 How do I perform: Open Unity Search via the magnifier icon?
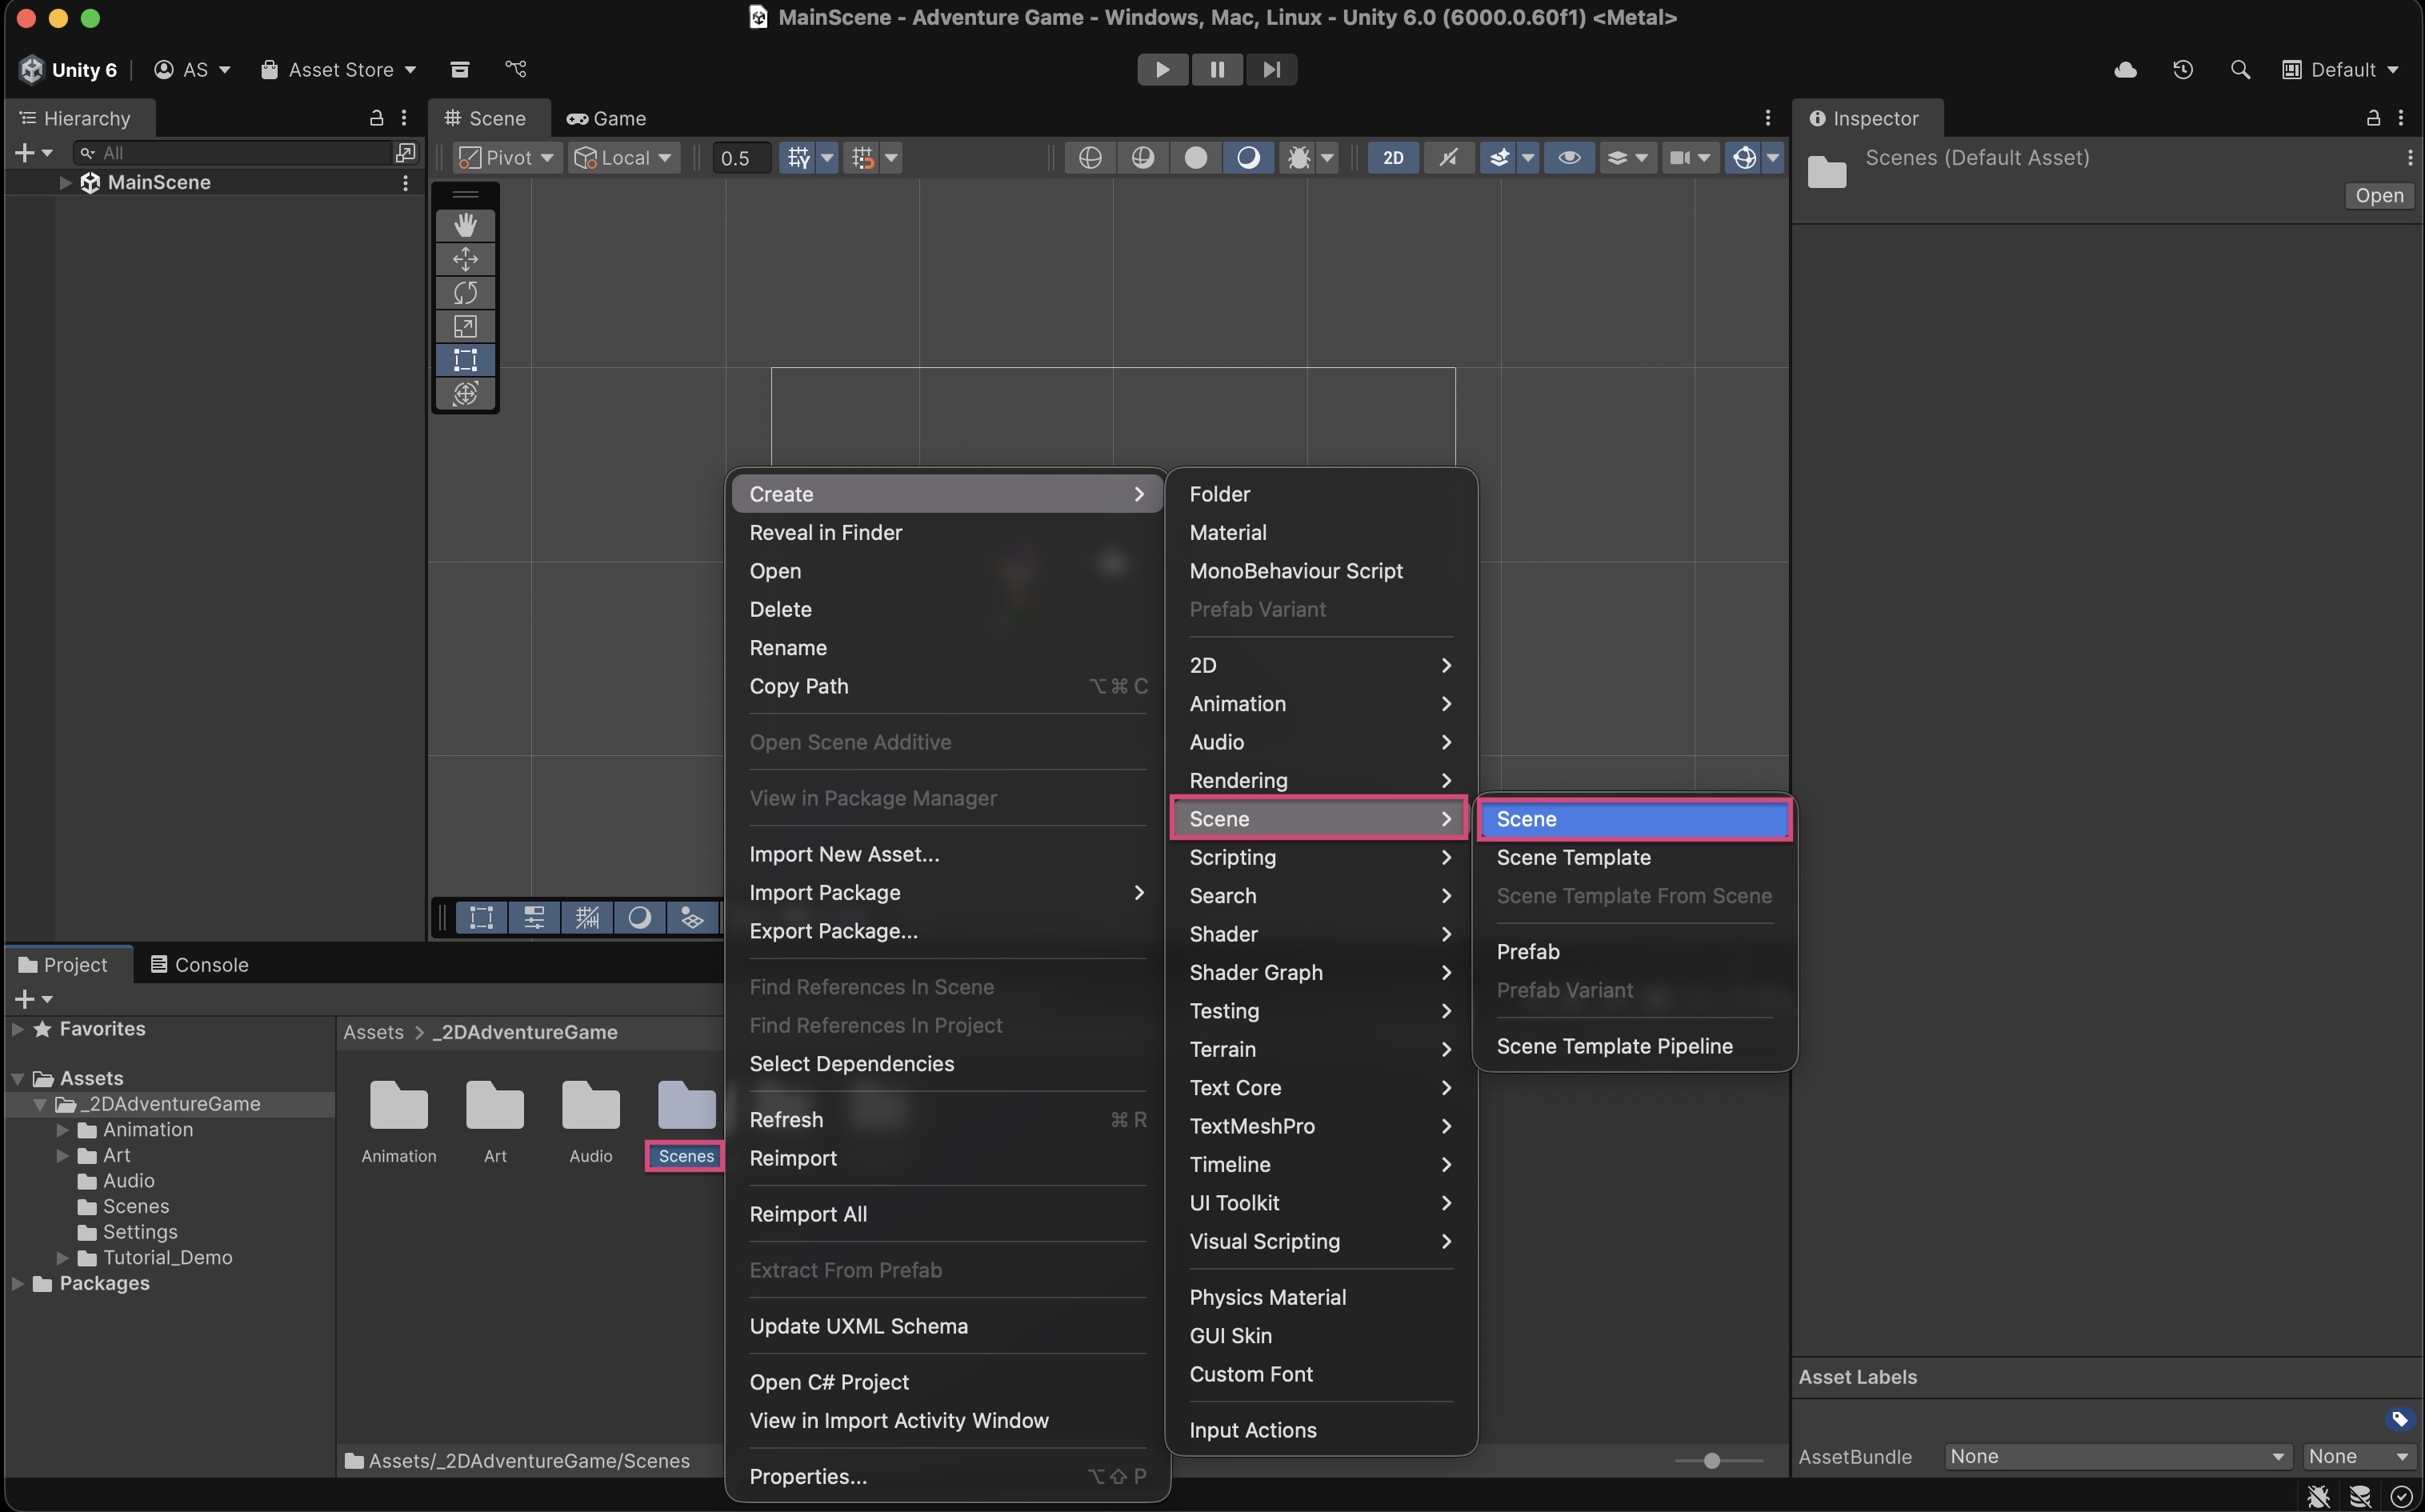[2241, 69]
